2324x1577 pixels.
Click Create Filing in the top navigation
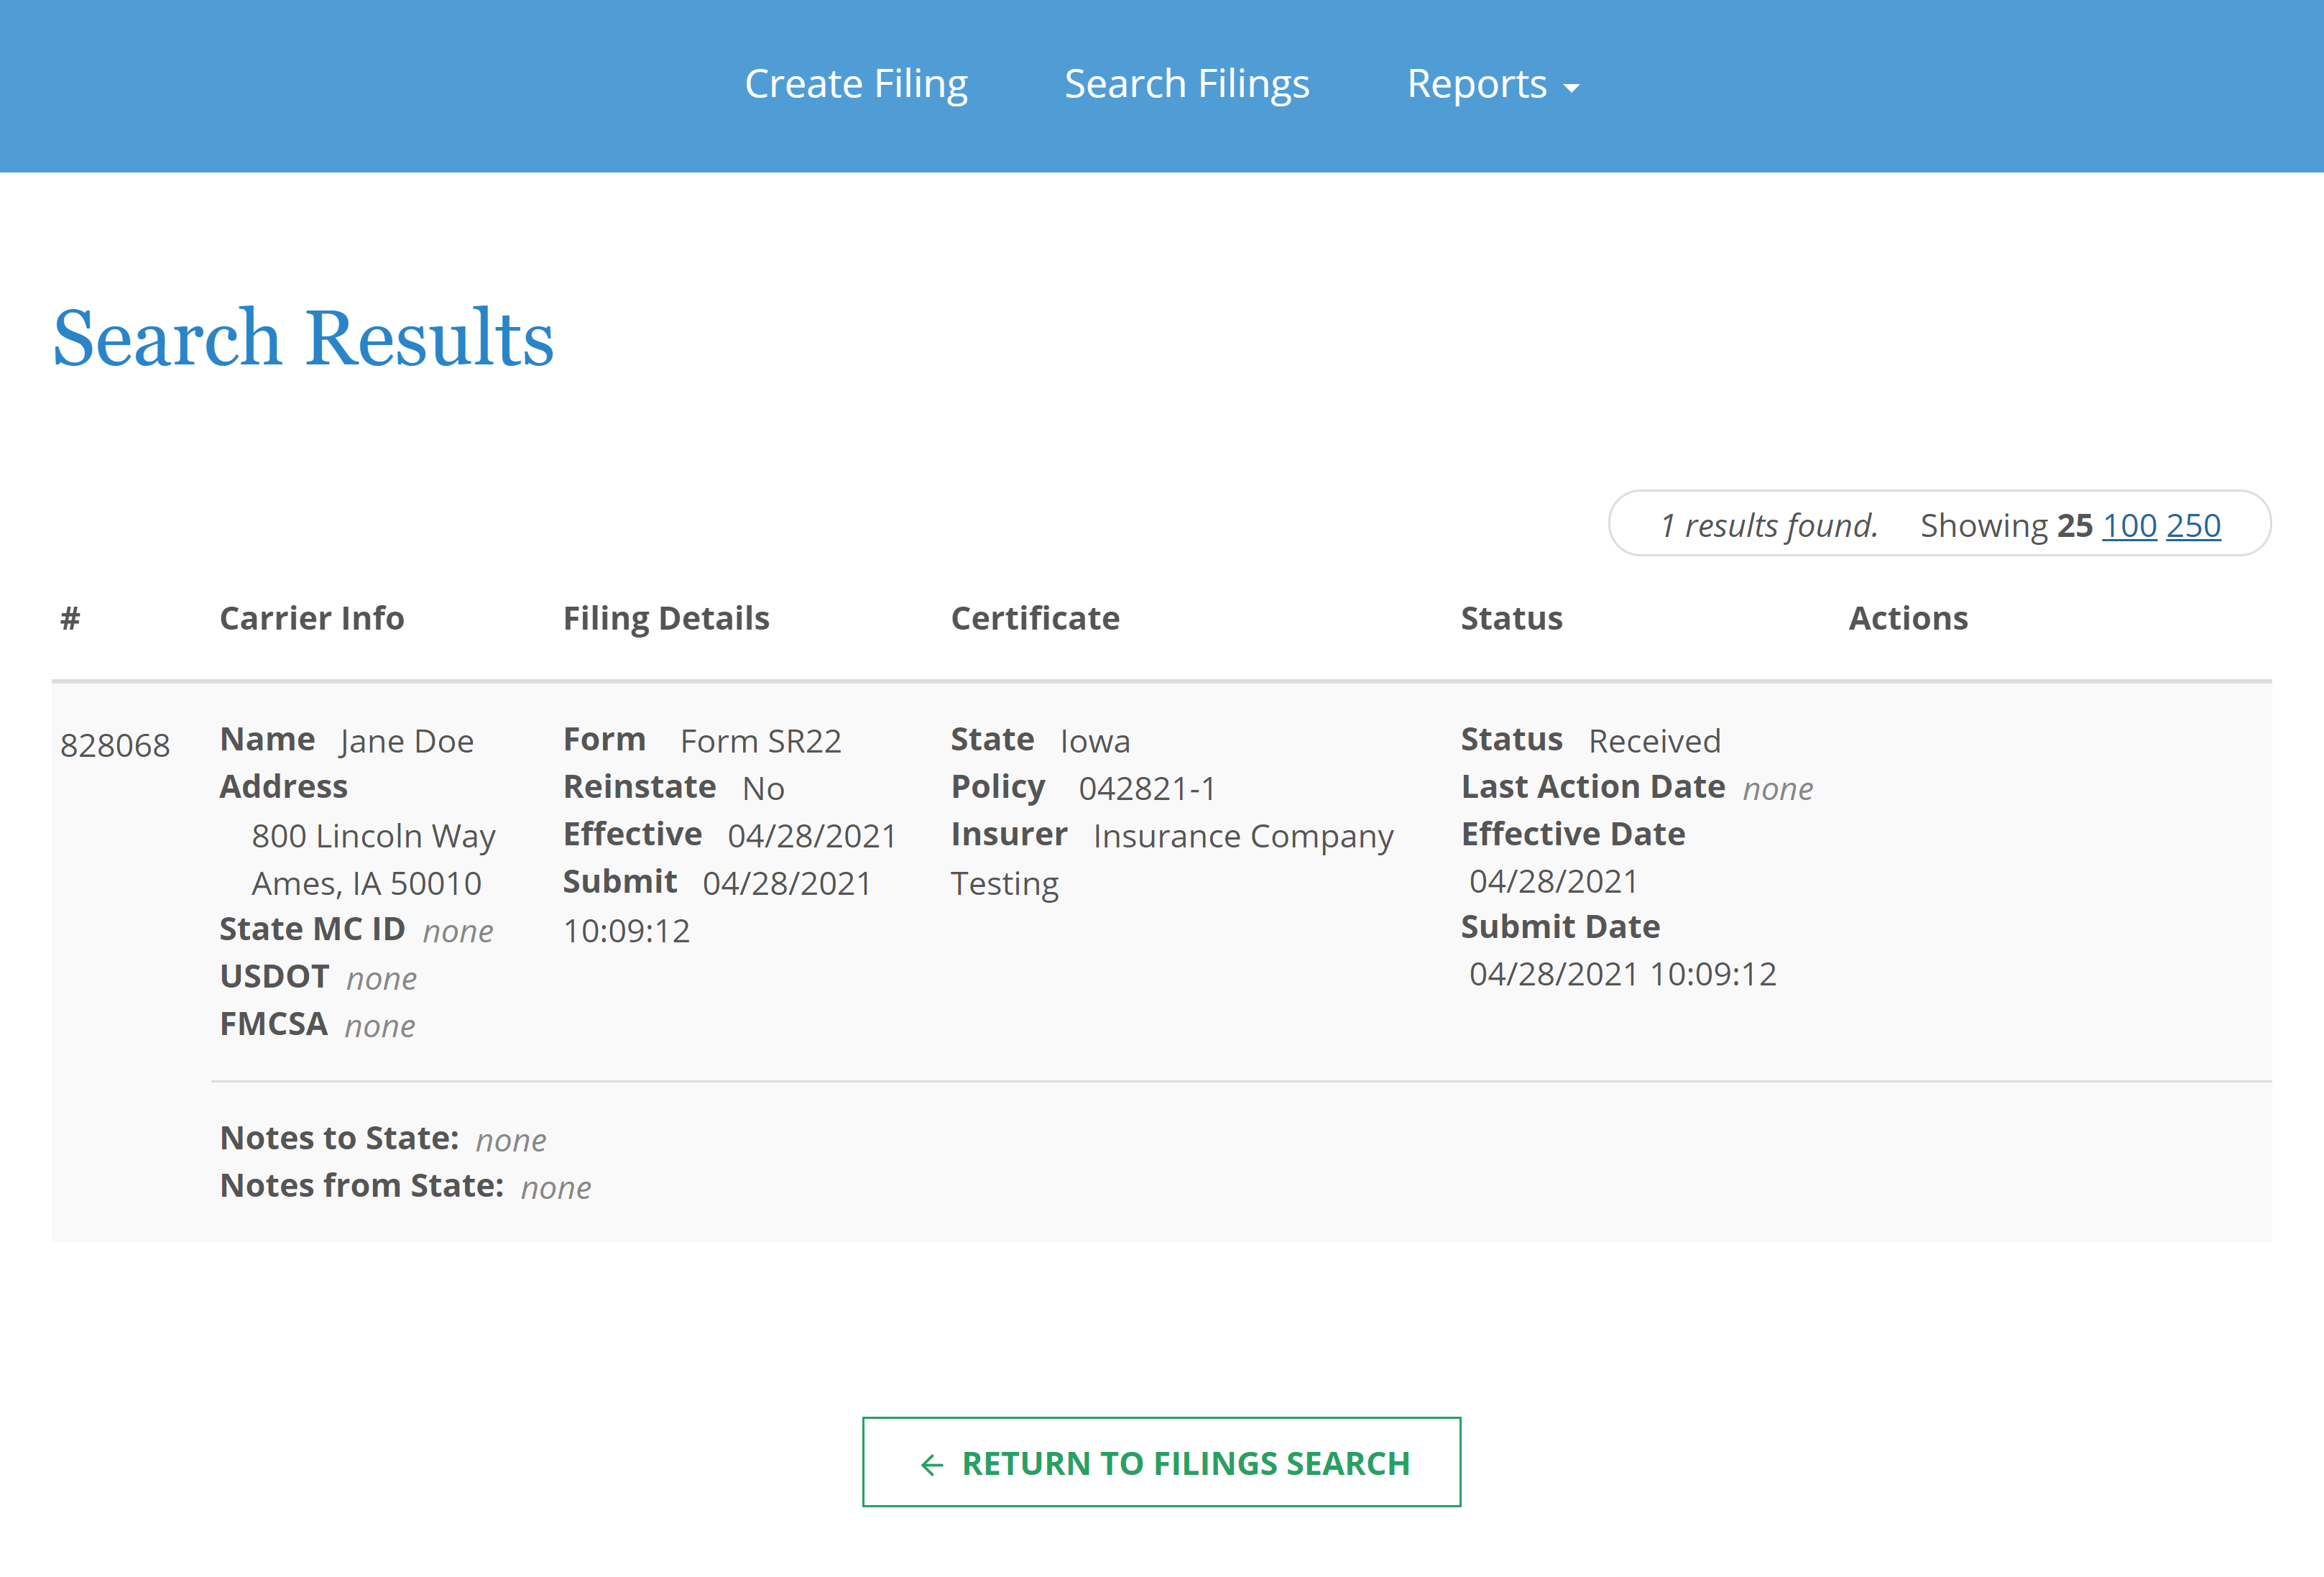pos(856,84)
